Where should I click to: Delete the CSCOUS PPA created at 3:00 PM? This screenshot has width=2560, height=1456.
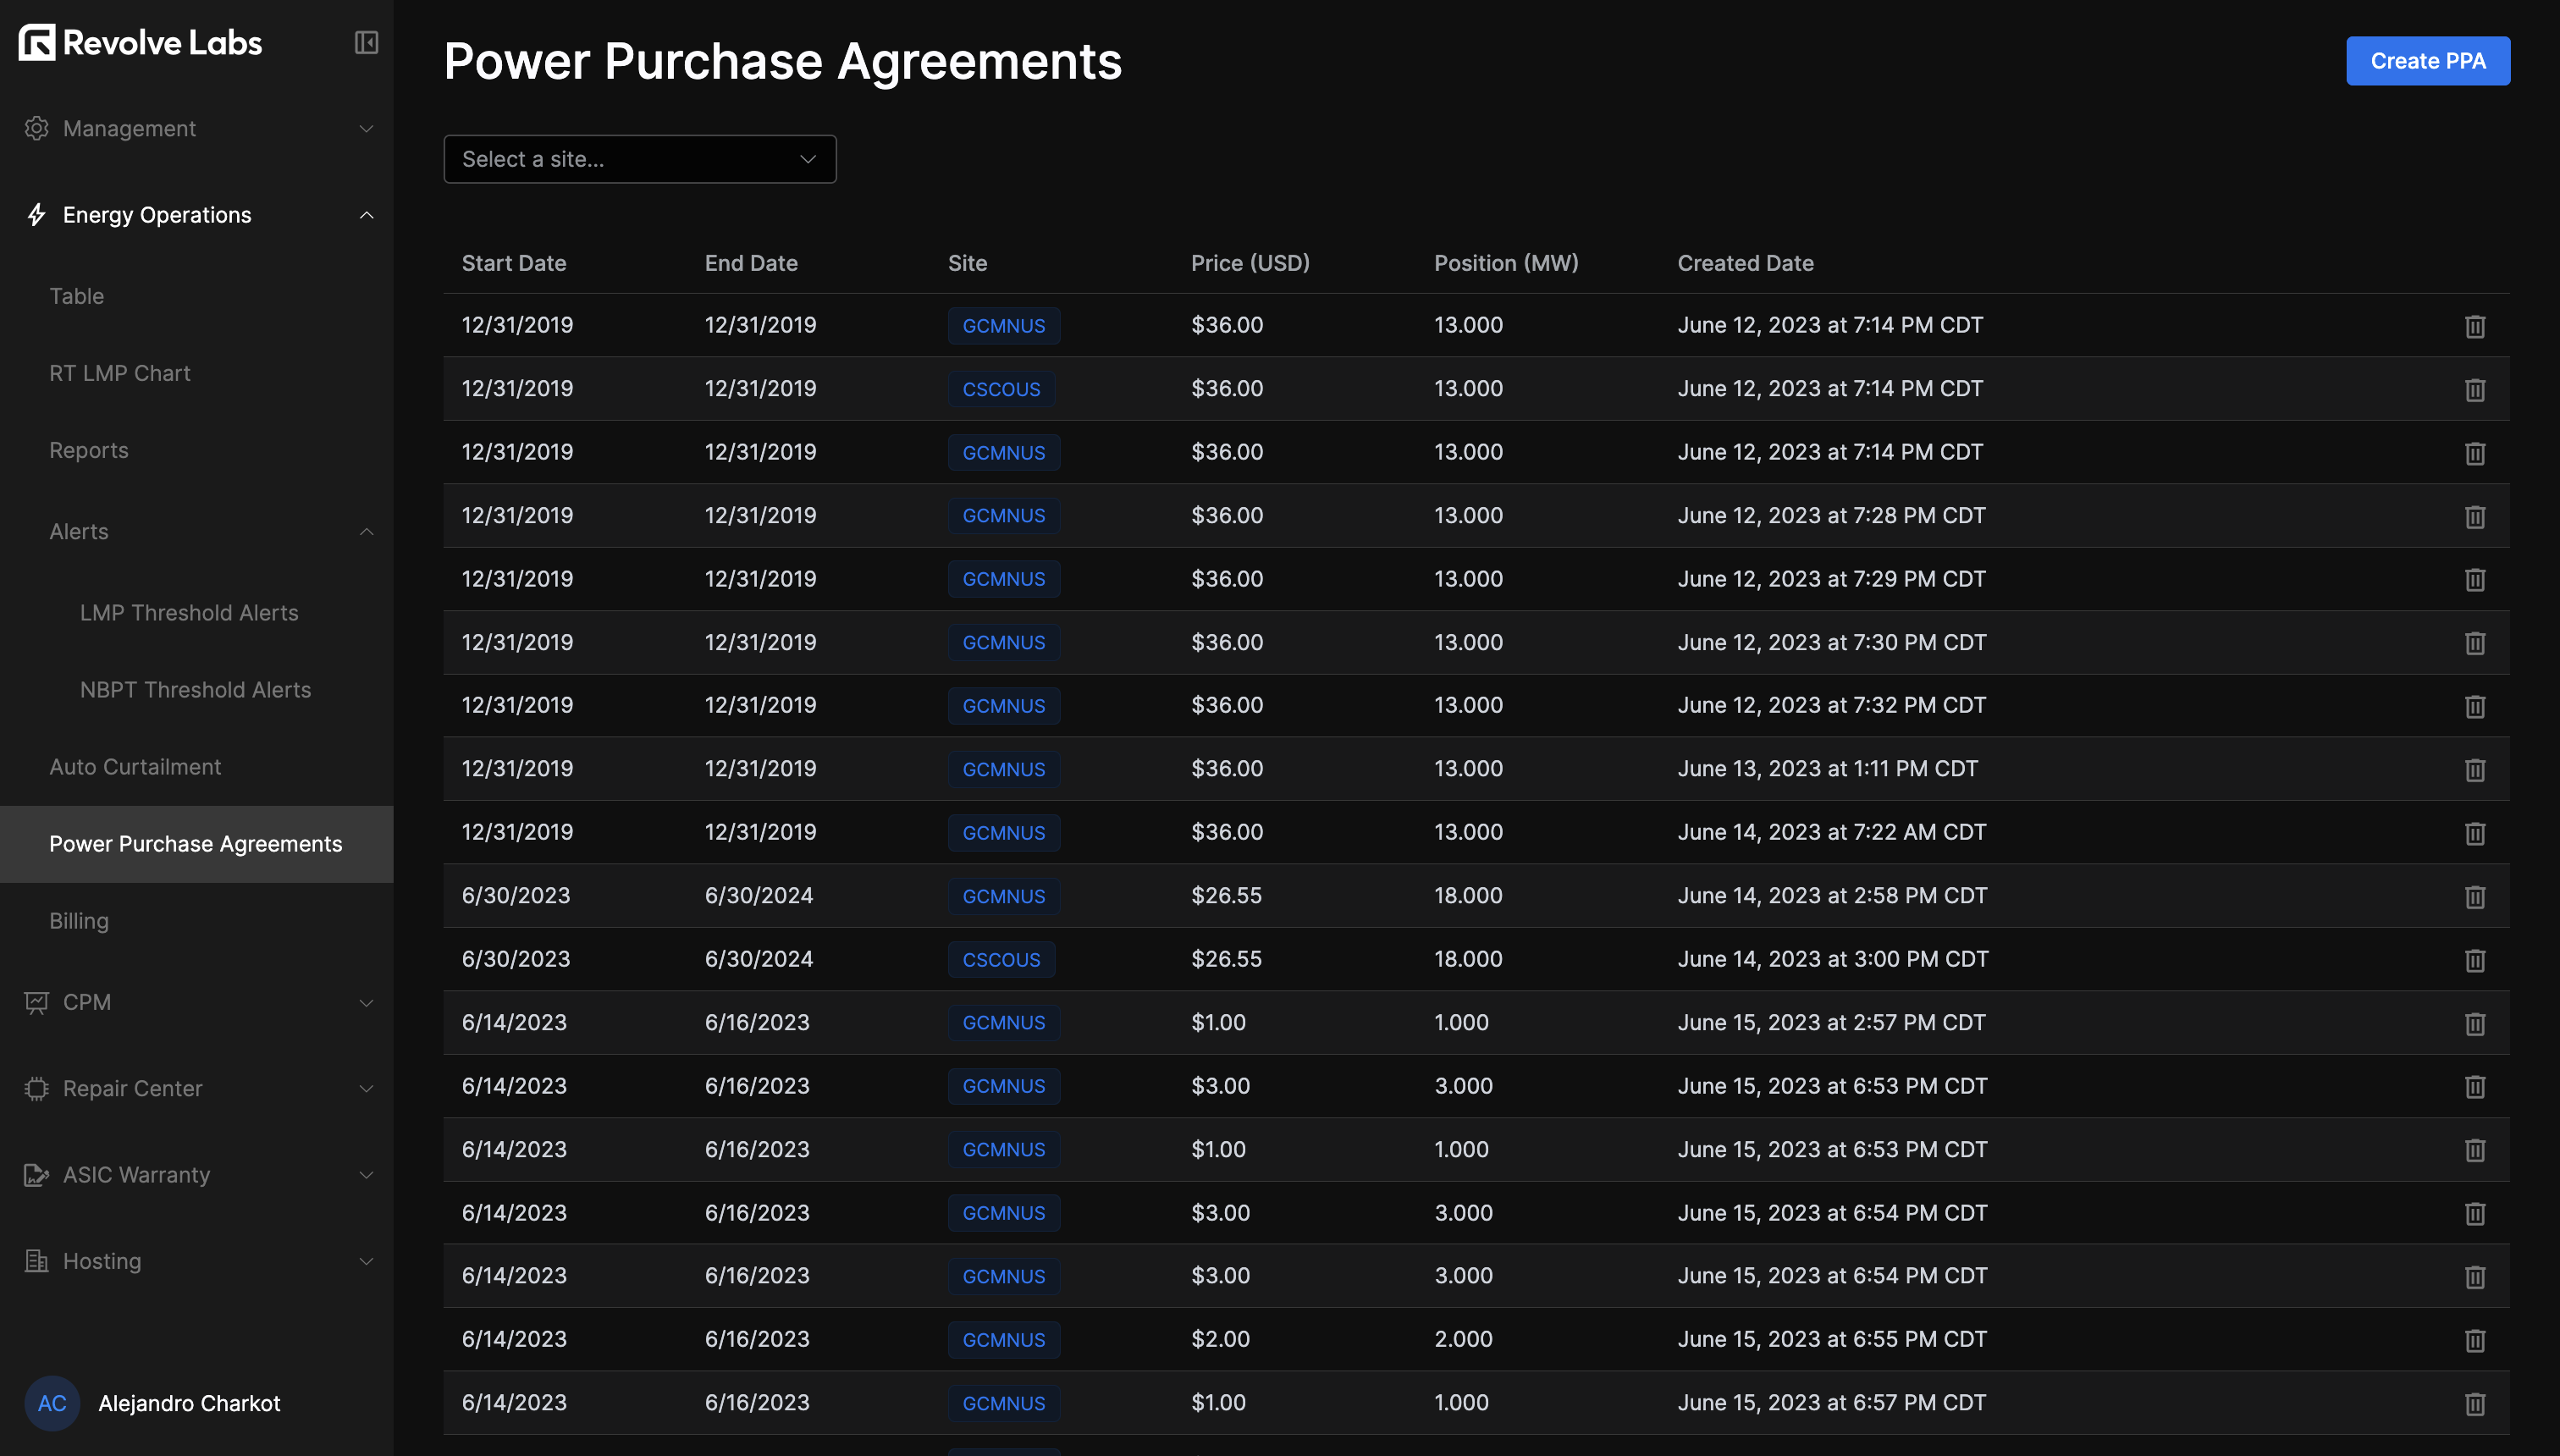2474,960
